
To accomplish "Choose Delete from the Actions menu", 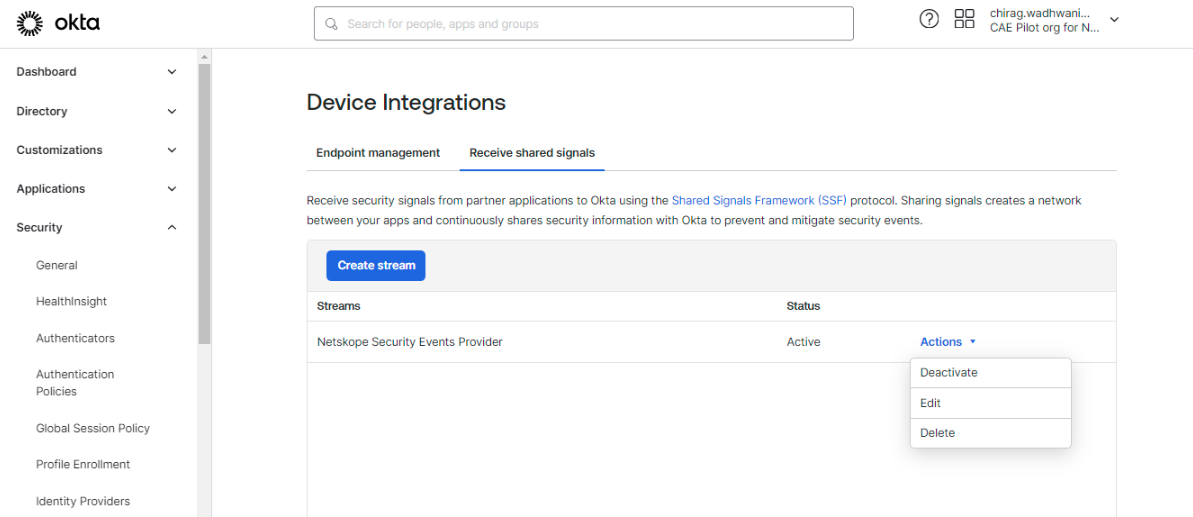I will point(991,433).
